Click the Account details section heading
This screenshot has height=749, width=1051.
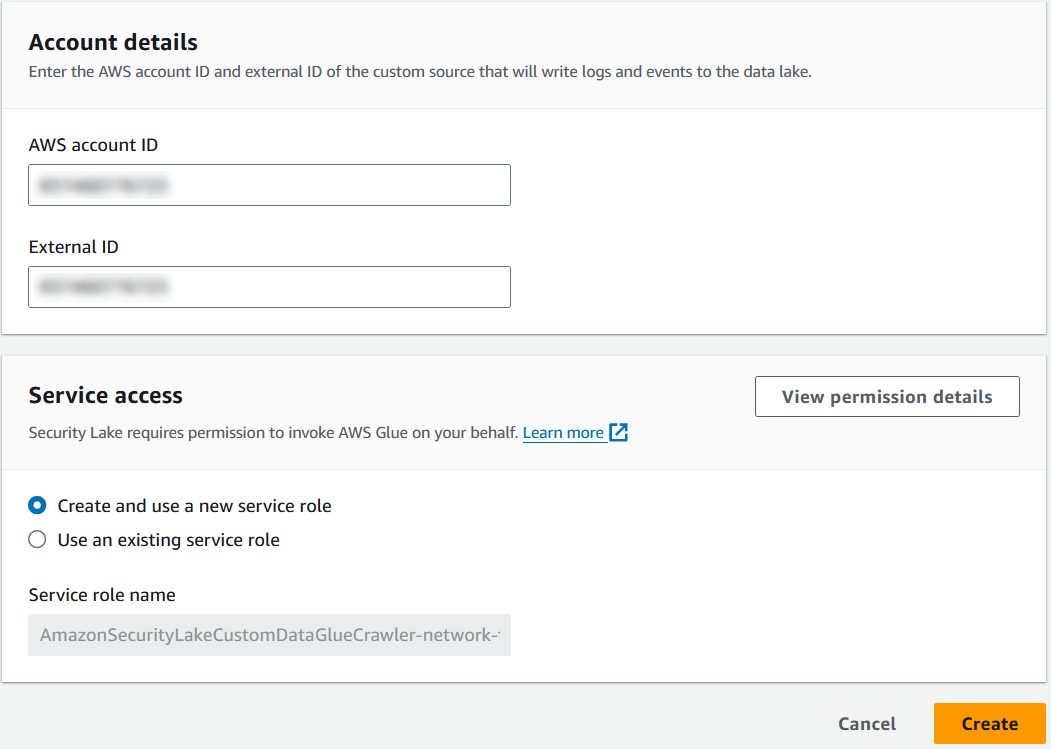pyautogui.click(x=113, y=42)
